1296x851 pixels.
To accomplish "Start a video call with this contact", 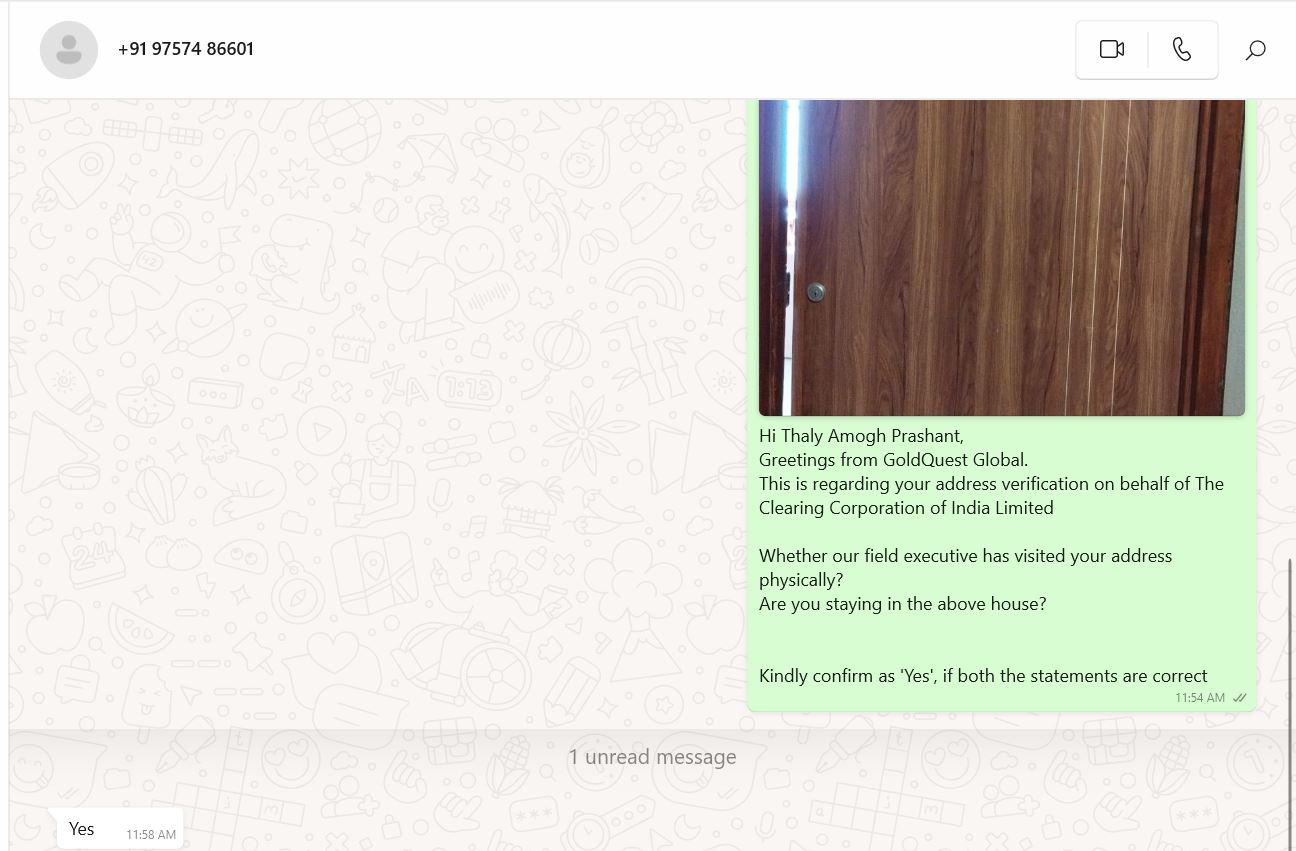I will coord(1112,49).
